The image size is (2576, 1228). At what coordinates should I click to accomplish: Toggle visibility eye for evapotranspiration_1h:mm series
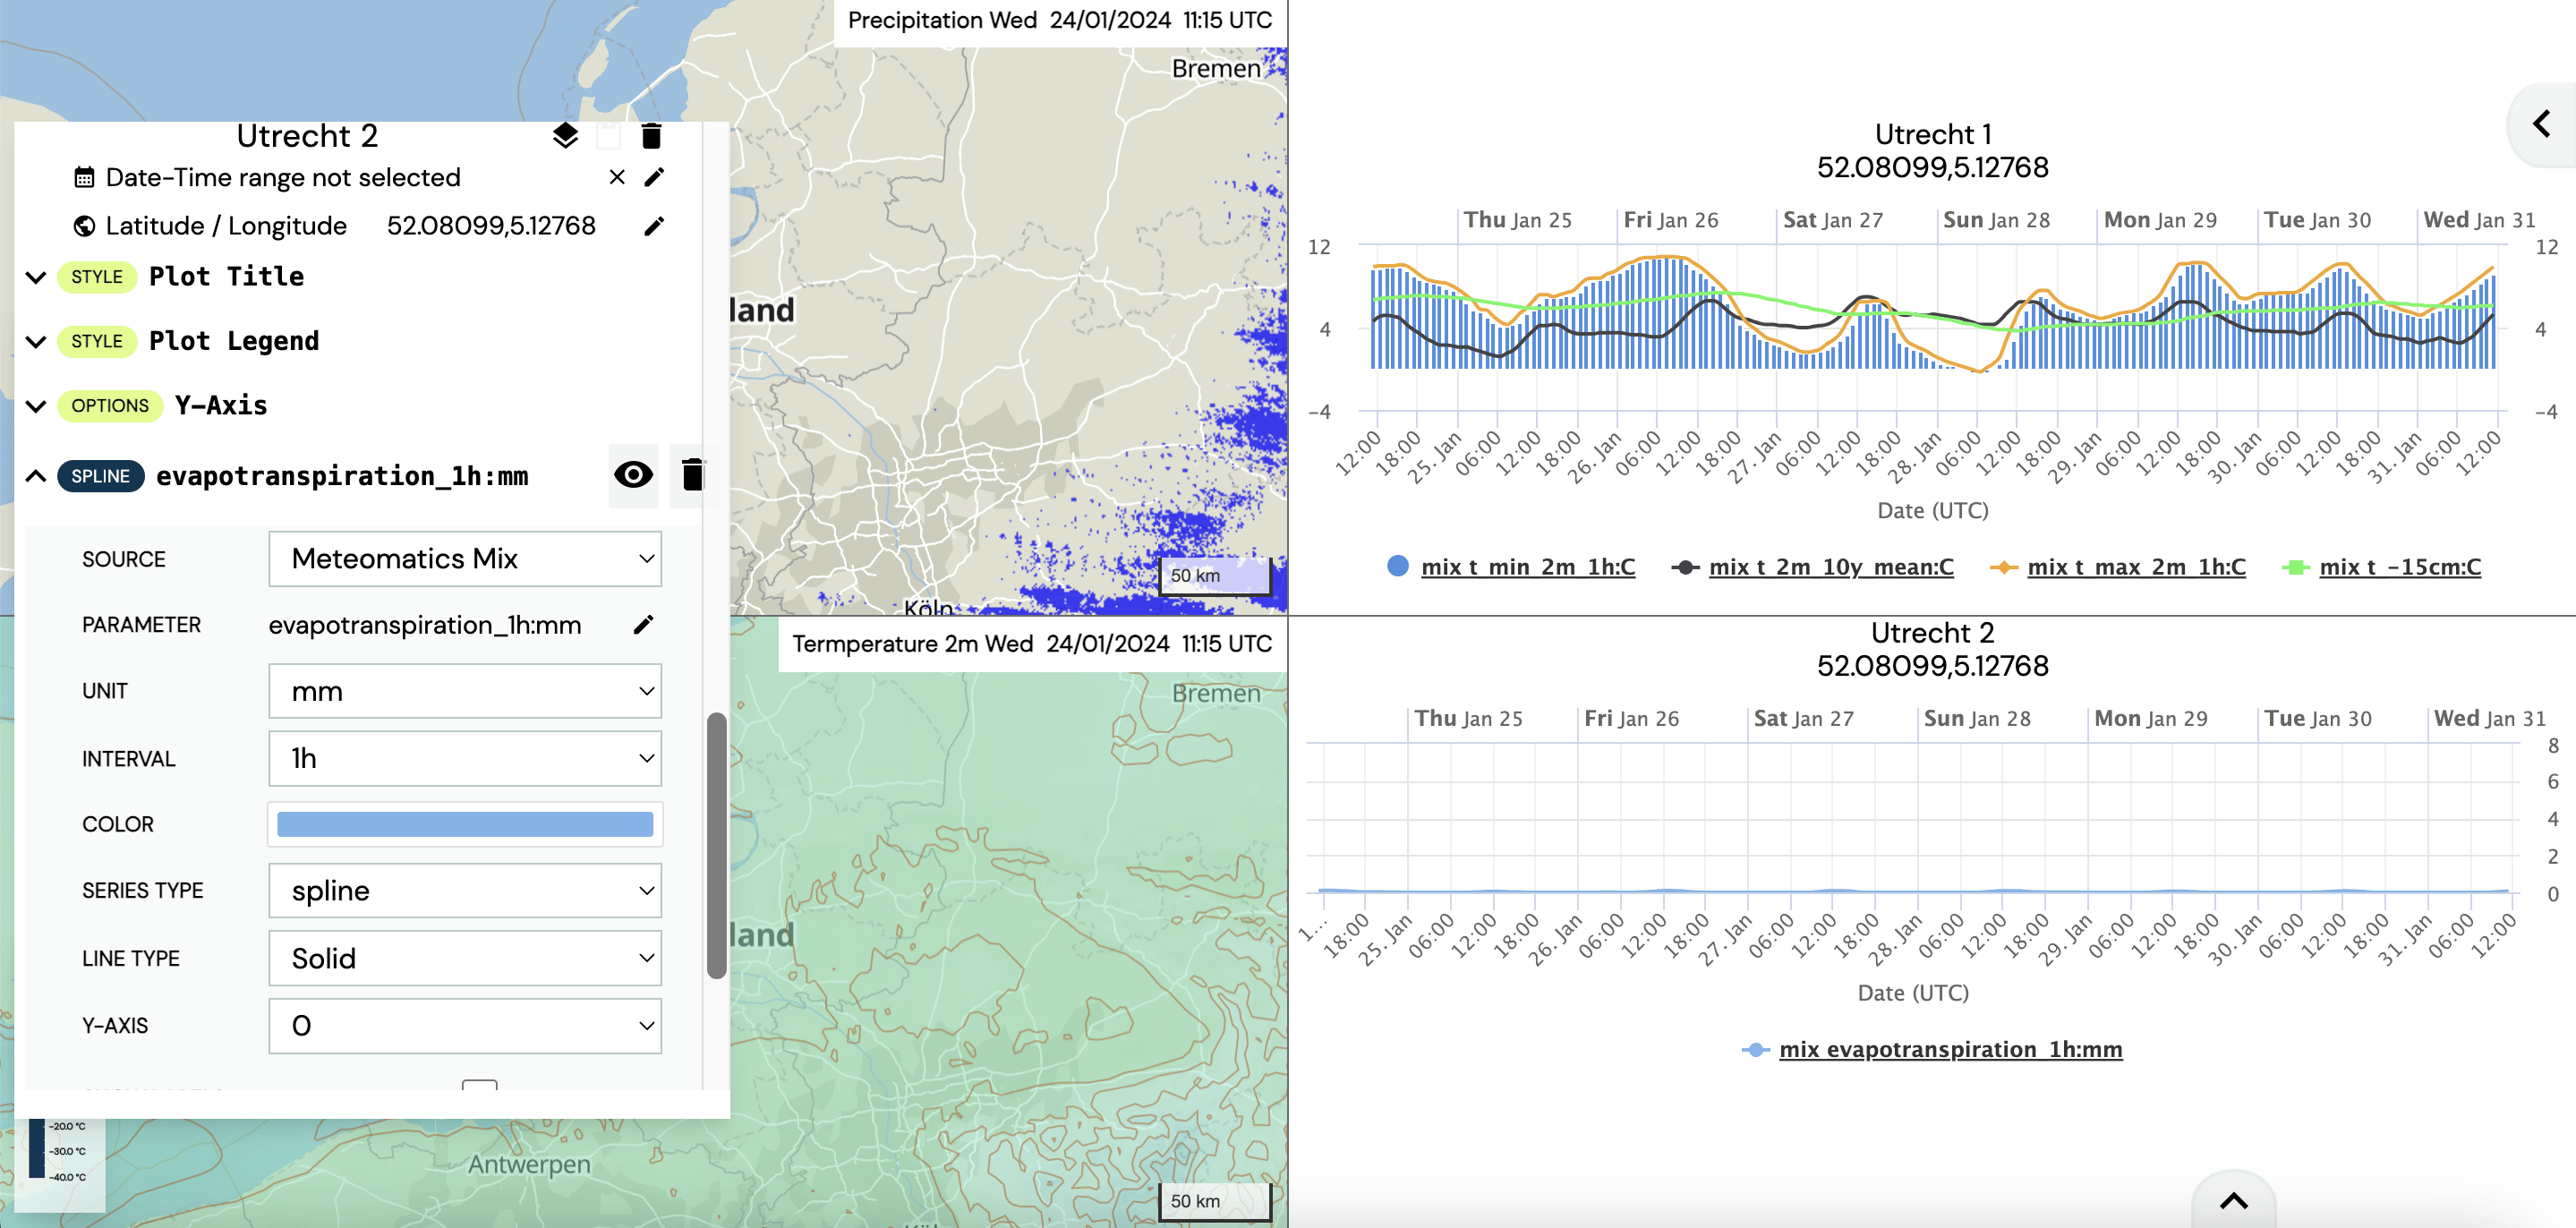click(x=633, y=475)
